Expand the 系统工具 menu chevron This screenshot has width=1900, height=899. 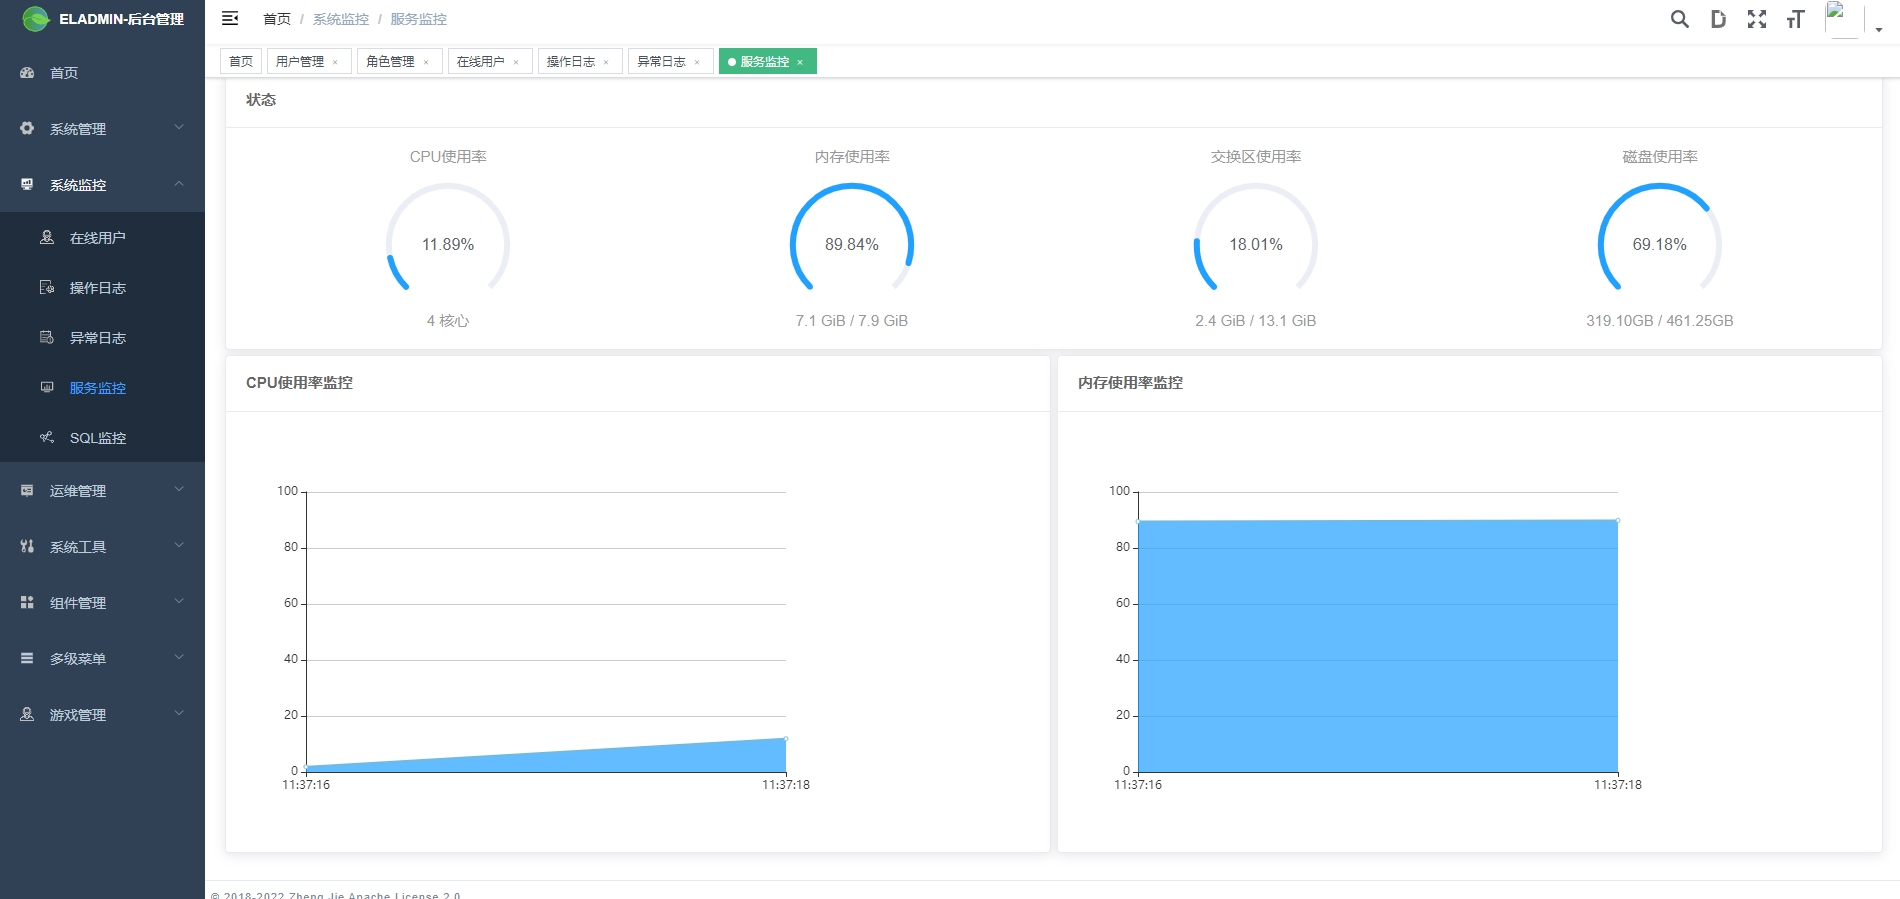coord(179,545)
